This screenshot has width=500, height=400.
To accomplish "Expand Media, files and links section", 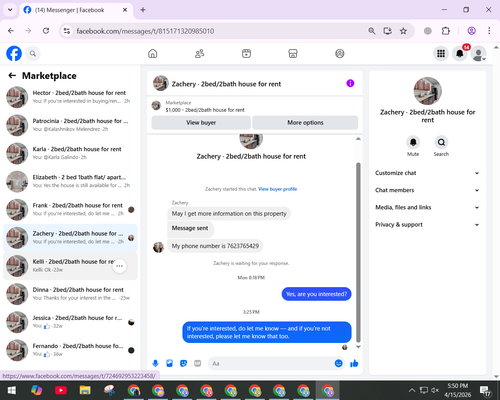I will pos(427,207).
